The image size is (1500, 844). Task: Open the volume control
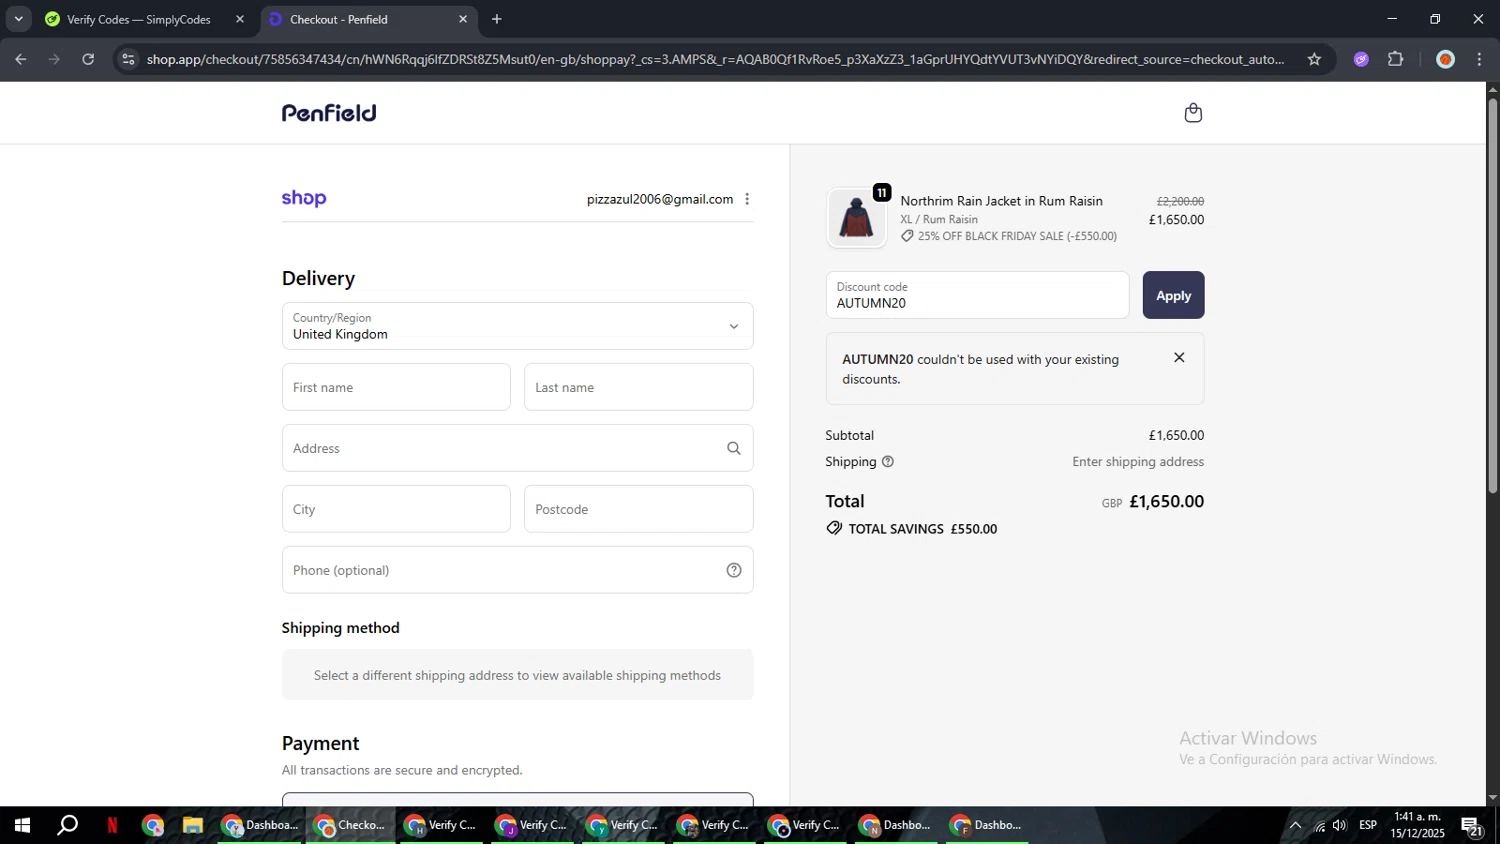[x=1340, y=825]
